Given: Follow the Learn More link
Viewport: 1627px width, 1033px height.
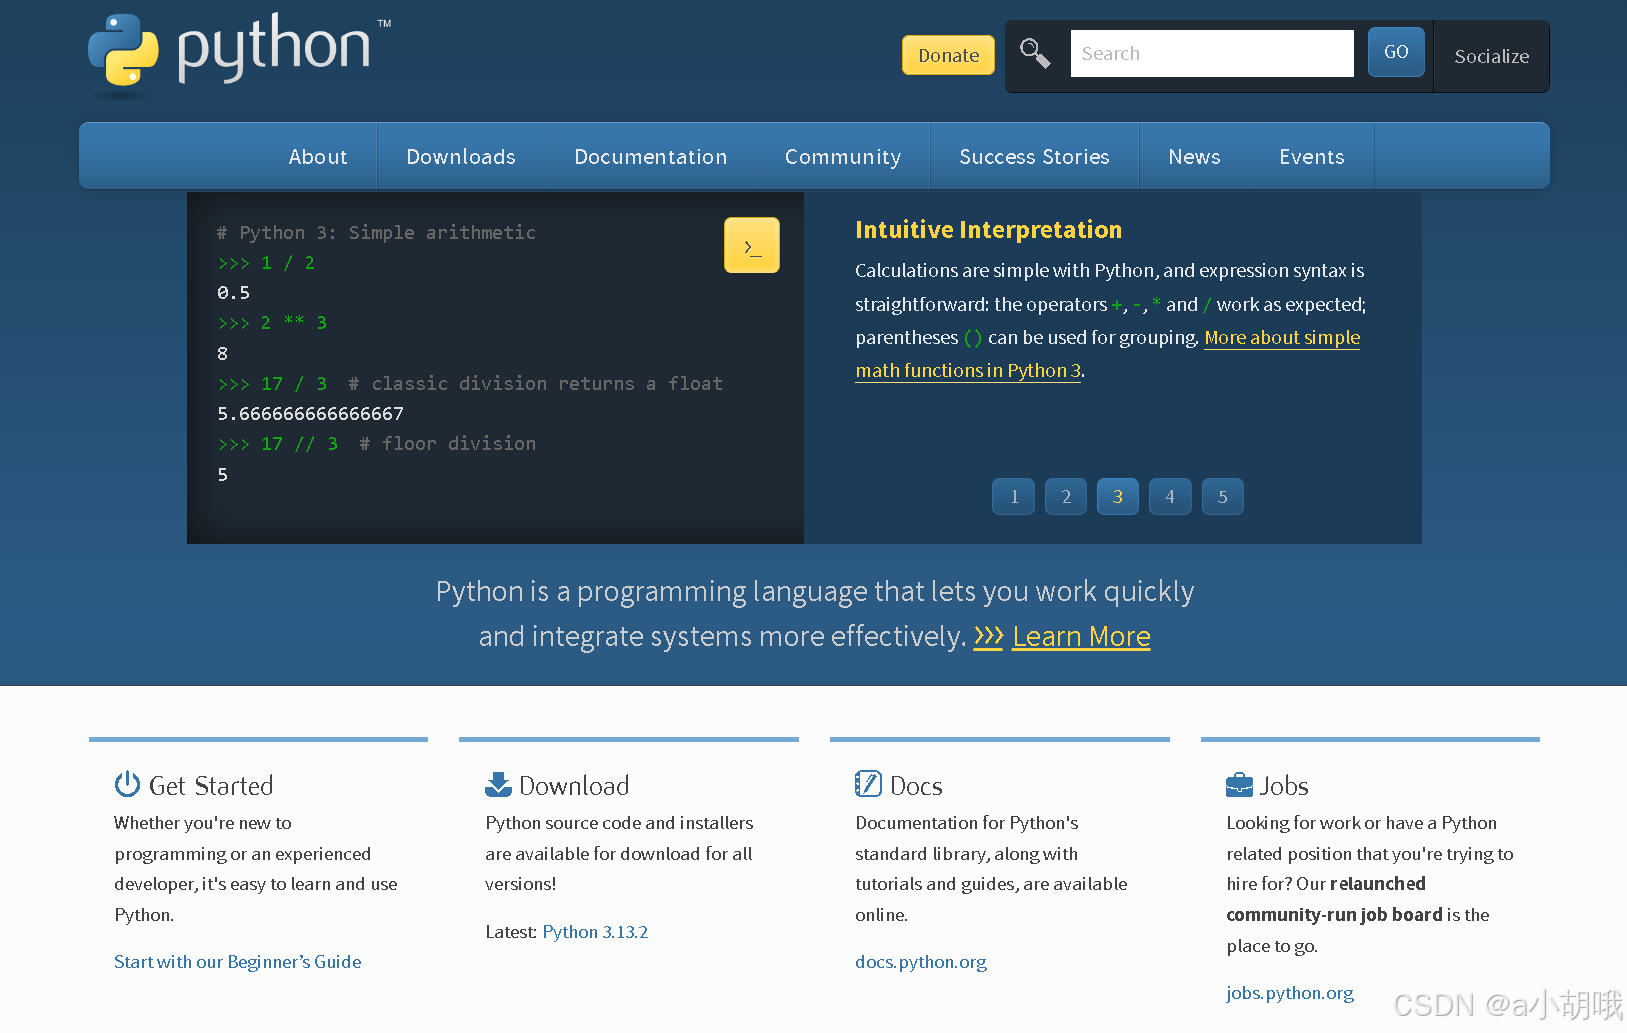Looking at the screenshot, I should (1081, 636).
